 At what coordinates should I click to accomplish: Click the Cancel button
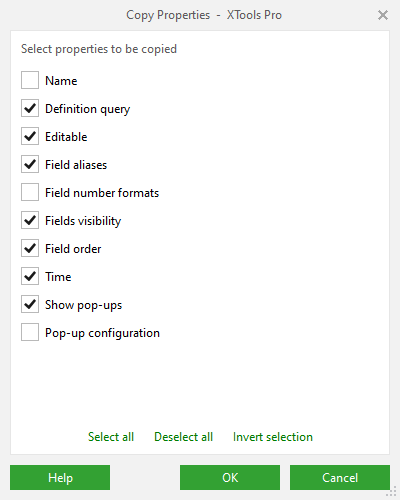[x=340, y=478]
